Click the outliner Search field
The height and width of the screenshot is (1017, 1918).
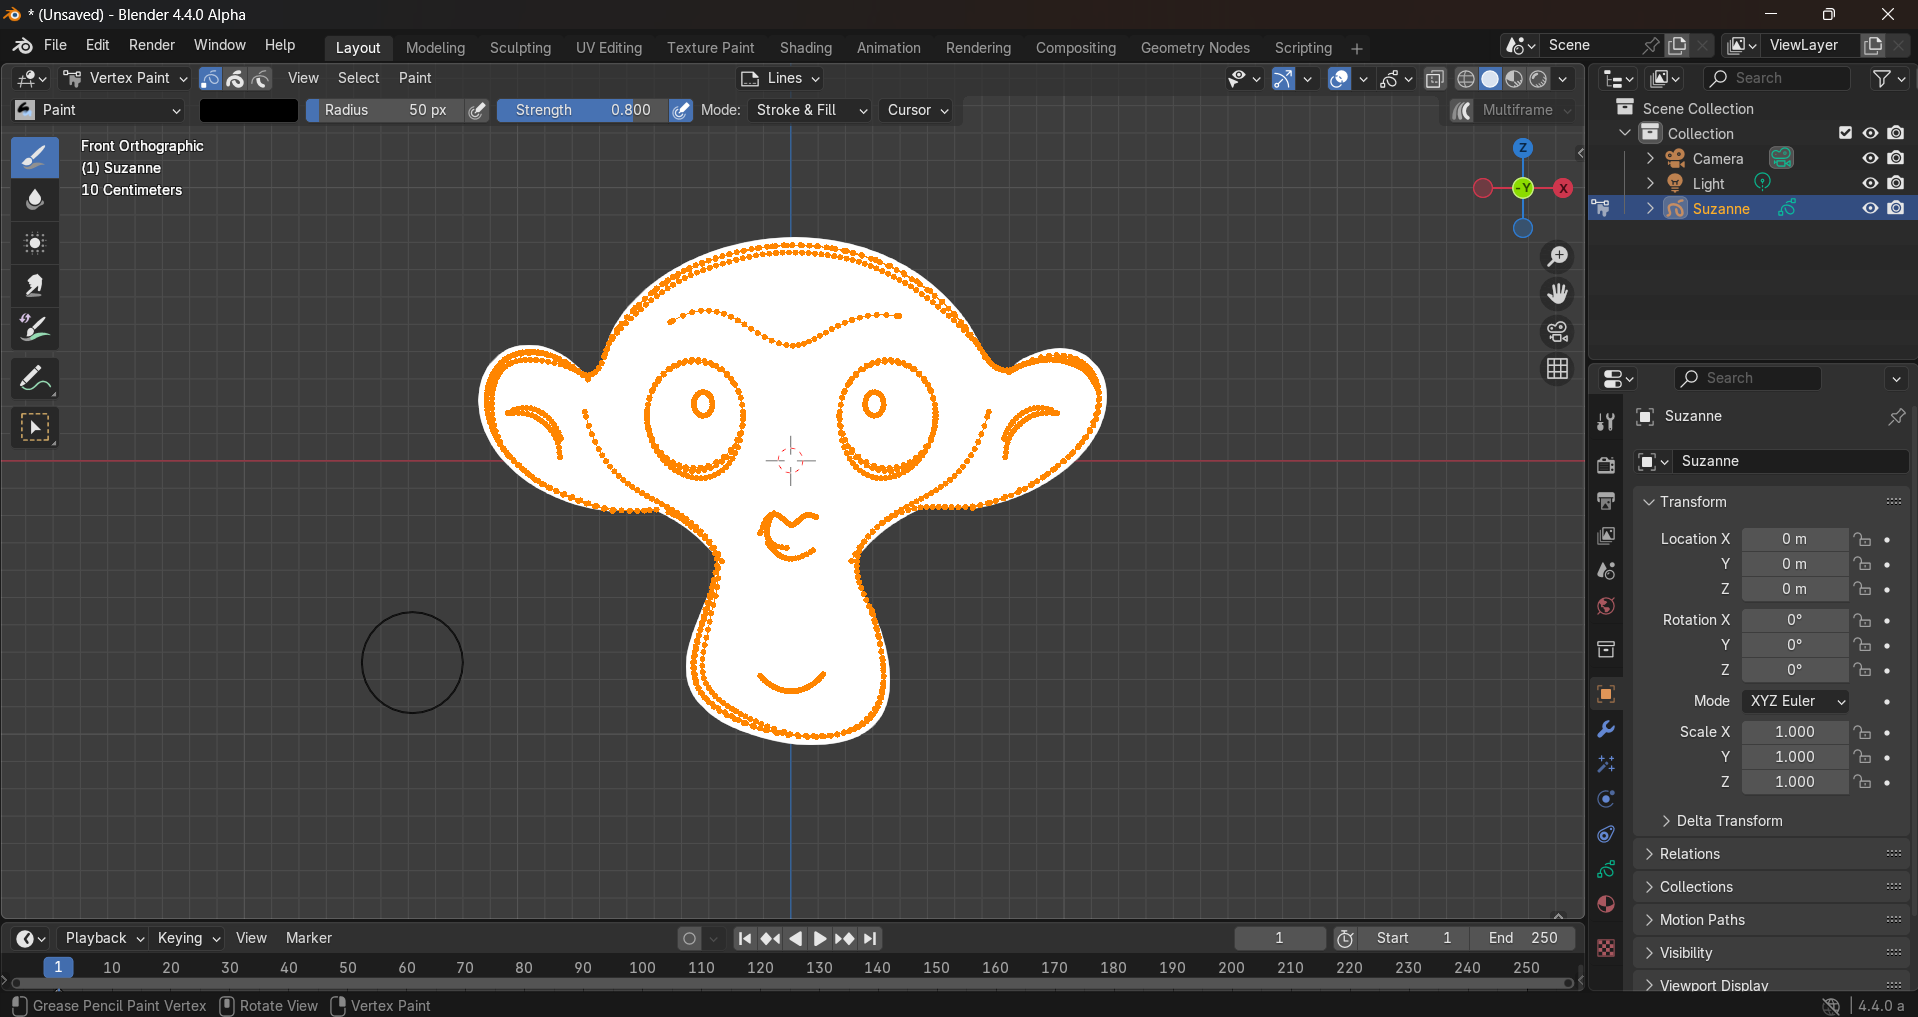tap(1777, 78)
